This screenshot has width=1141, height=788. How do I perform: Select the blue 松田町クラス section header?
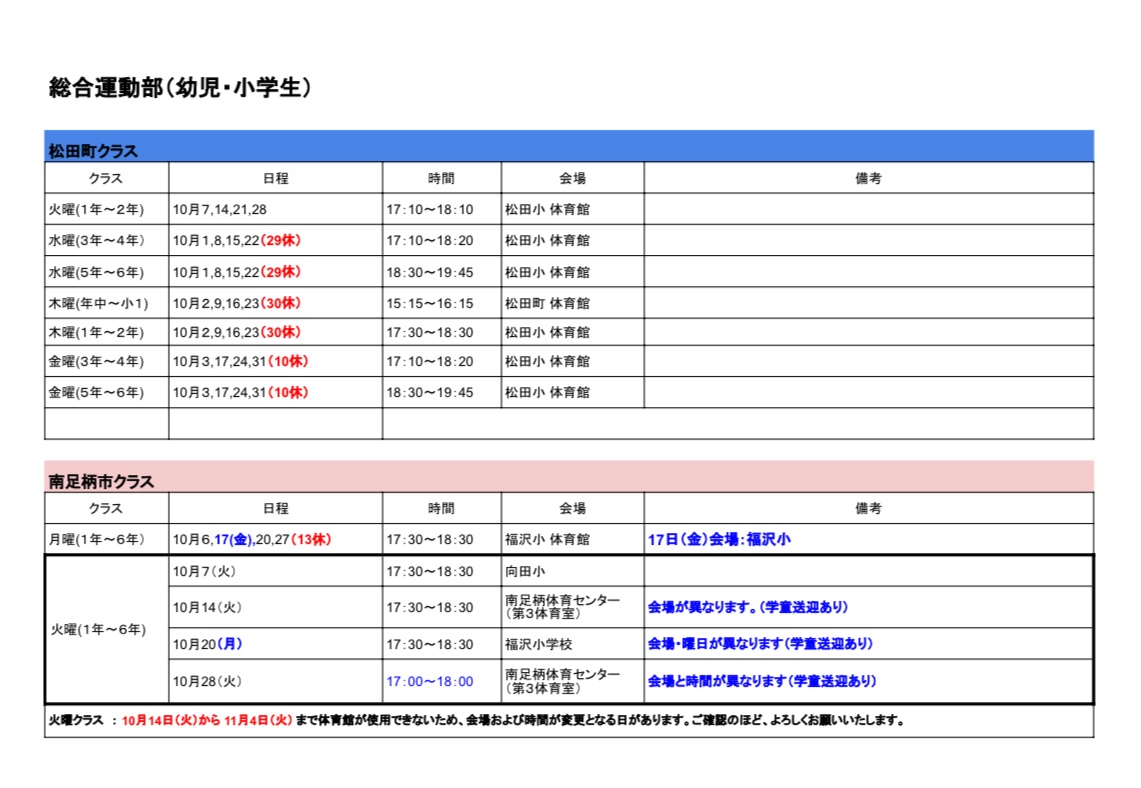93,151
